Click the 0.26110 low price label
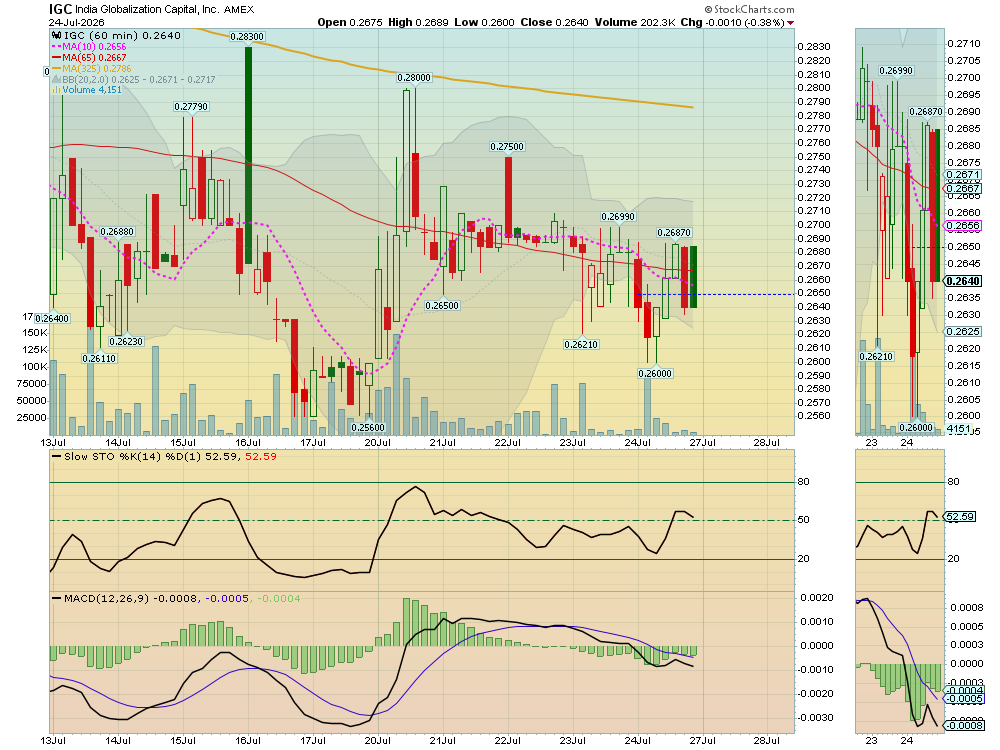The width and height of the screenshot is (1000, 750). pos(99,358)
